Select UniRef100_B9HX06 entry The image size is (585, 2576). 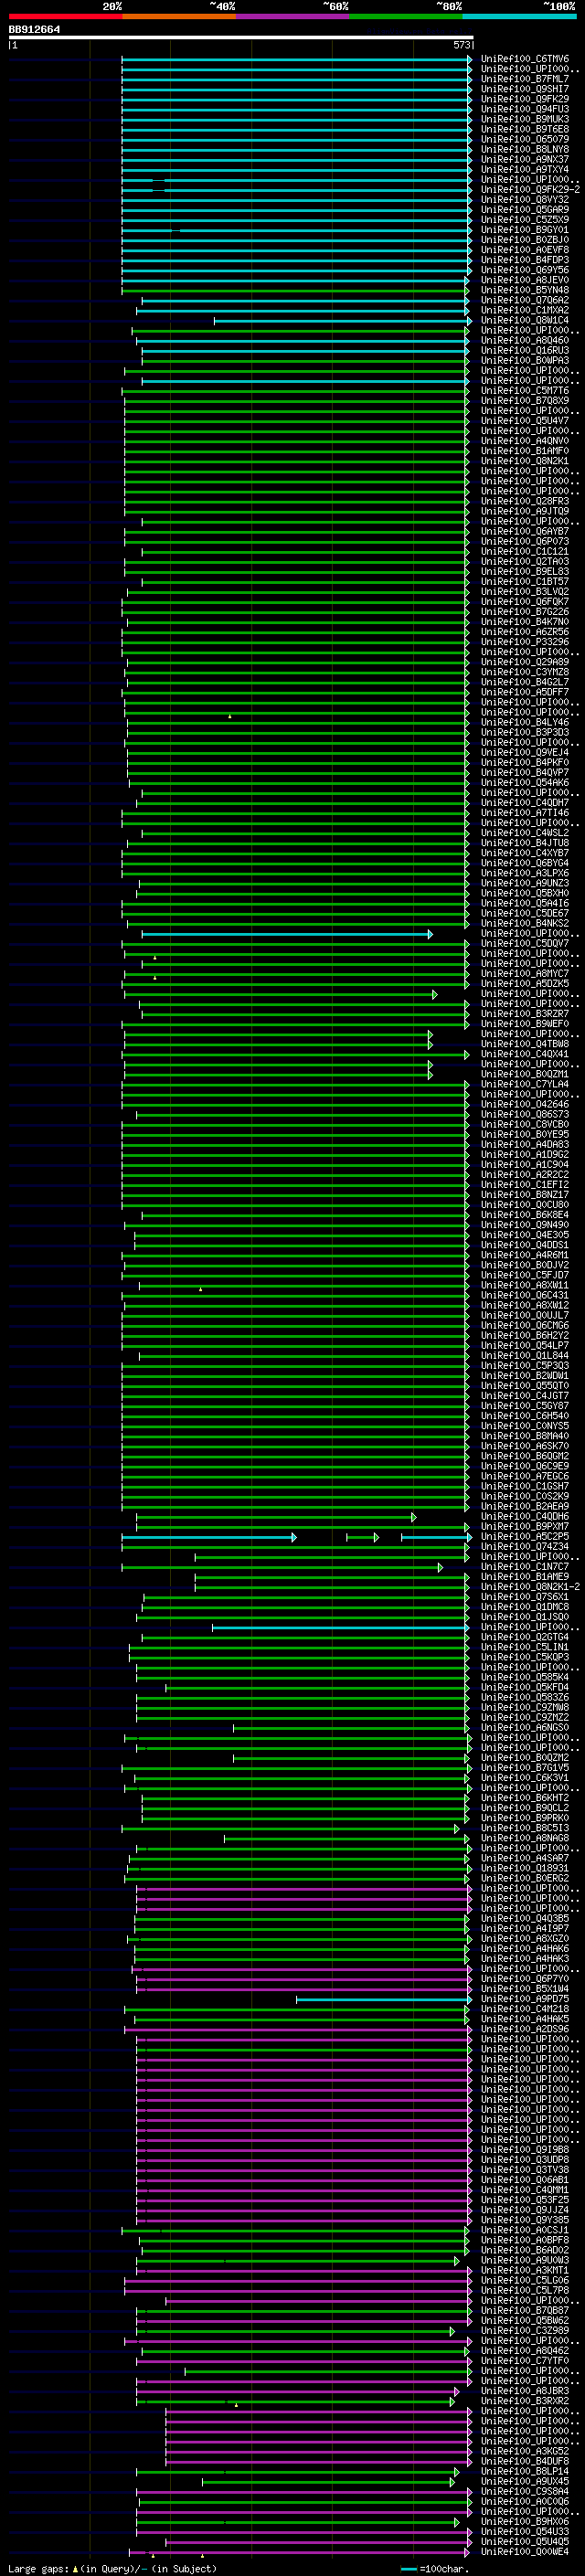(x=524, y=2521)
